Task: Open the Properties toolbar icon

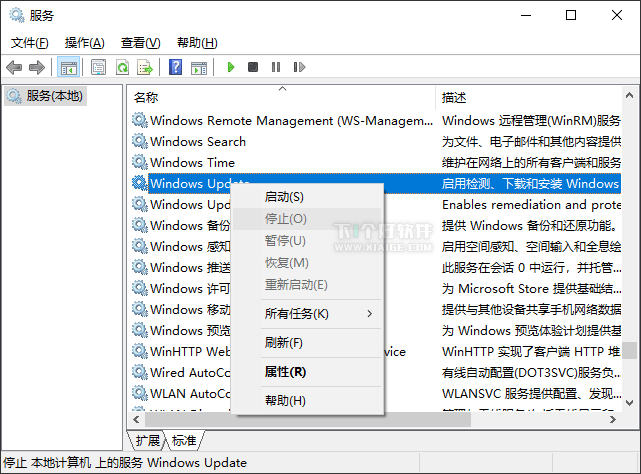Action: point(99,67)
